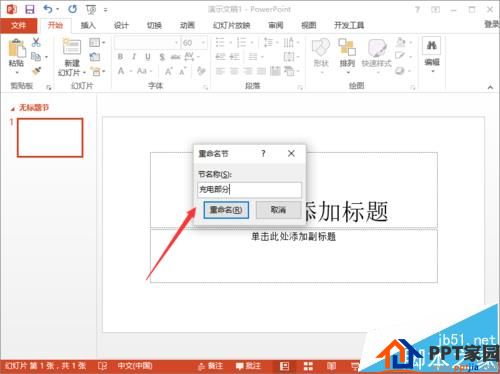The image size is (500, 374).
Task: Switch to the Design tab
Action: click(x=121, y=25)
